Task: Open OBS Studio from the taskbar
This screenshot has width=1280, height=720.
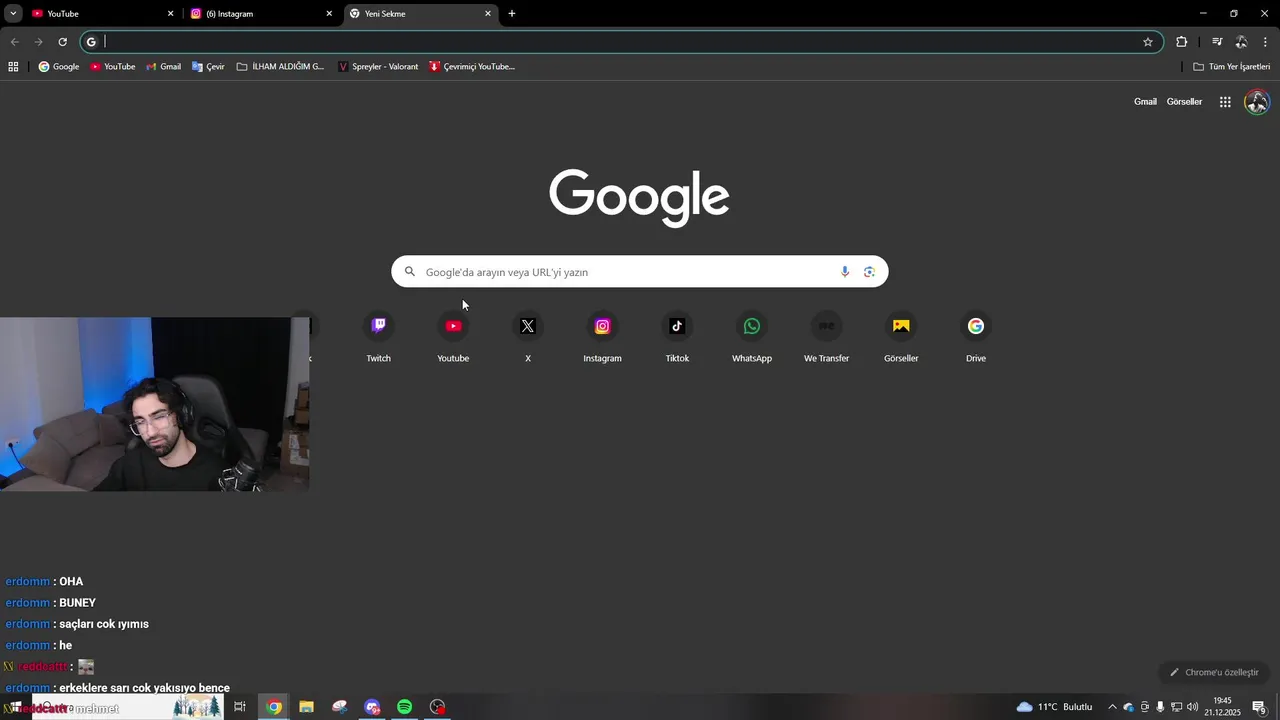Action: click(437, 707)
